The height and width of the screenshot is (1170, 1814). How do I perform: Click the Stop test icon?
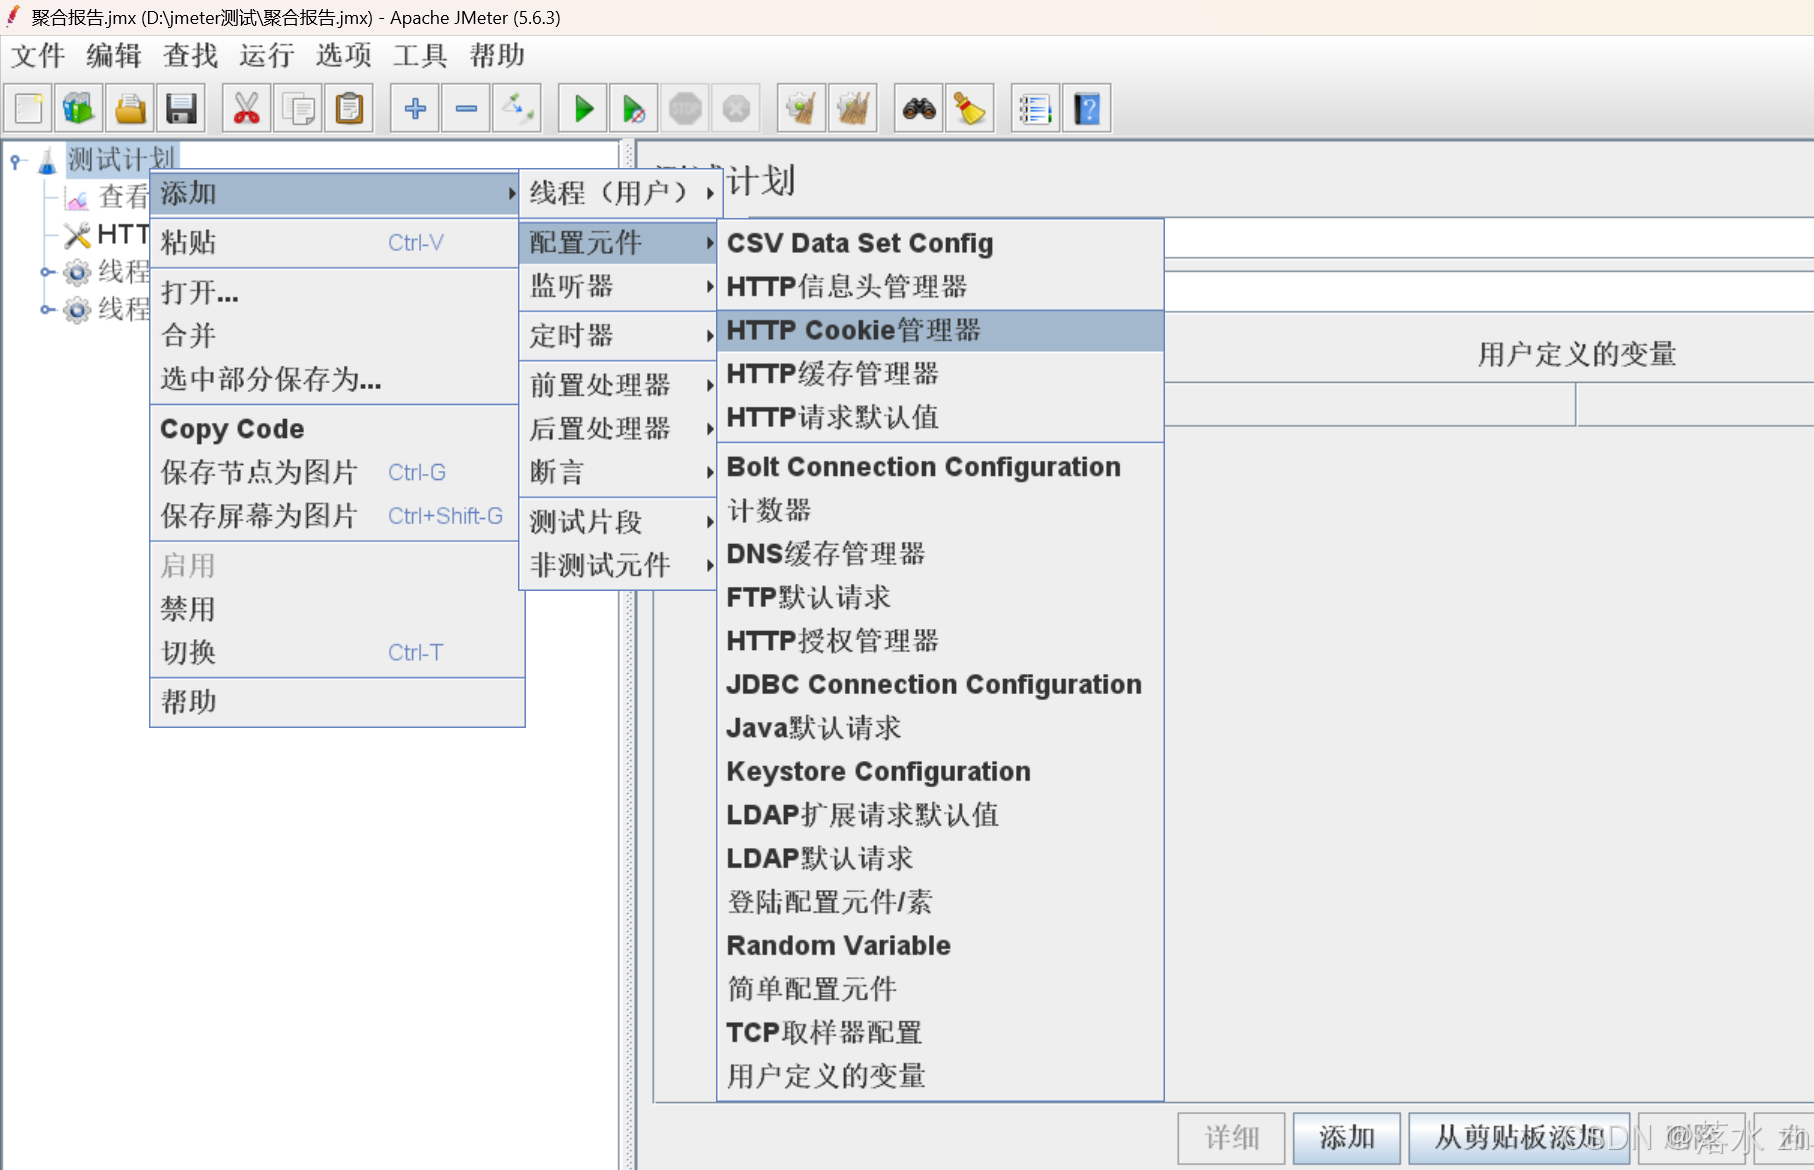tap(685, 108)
